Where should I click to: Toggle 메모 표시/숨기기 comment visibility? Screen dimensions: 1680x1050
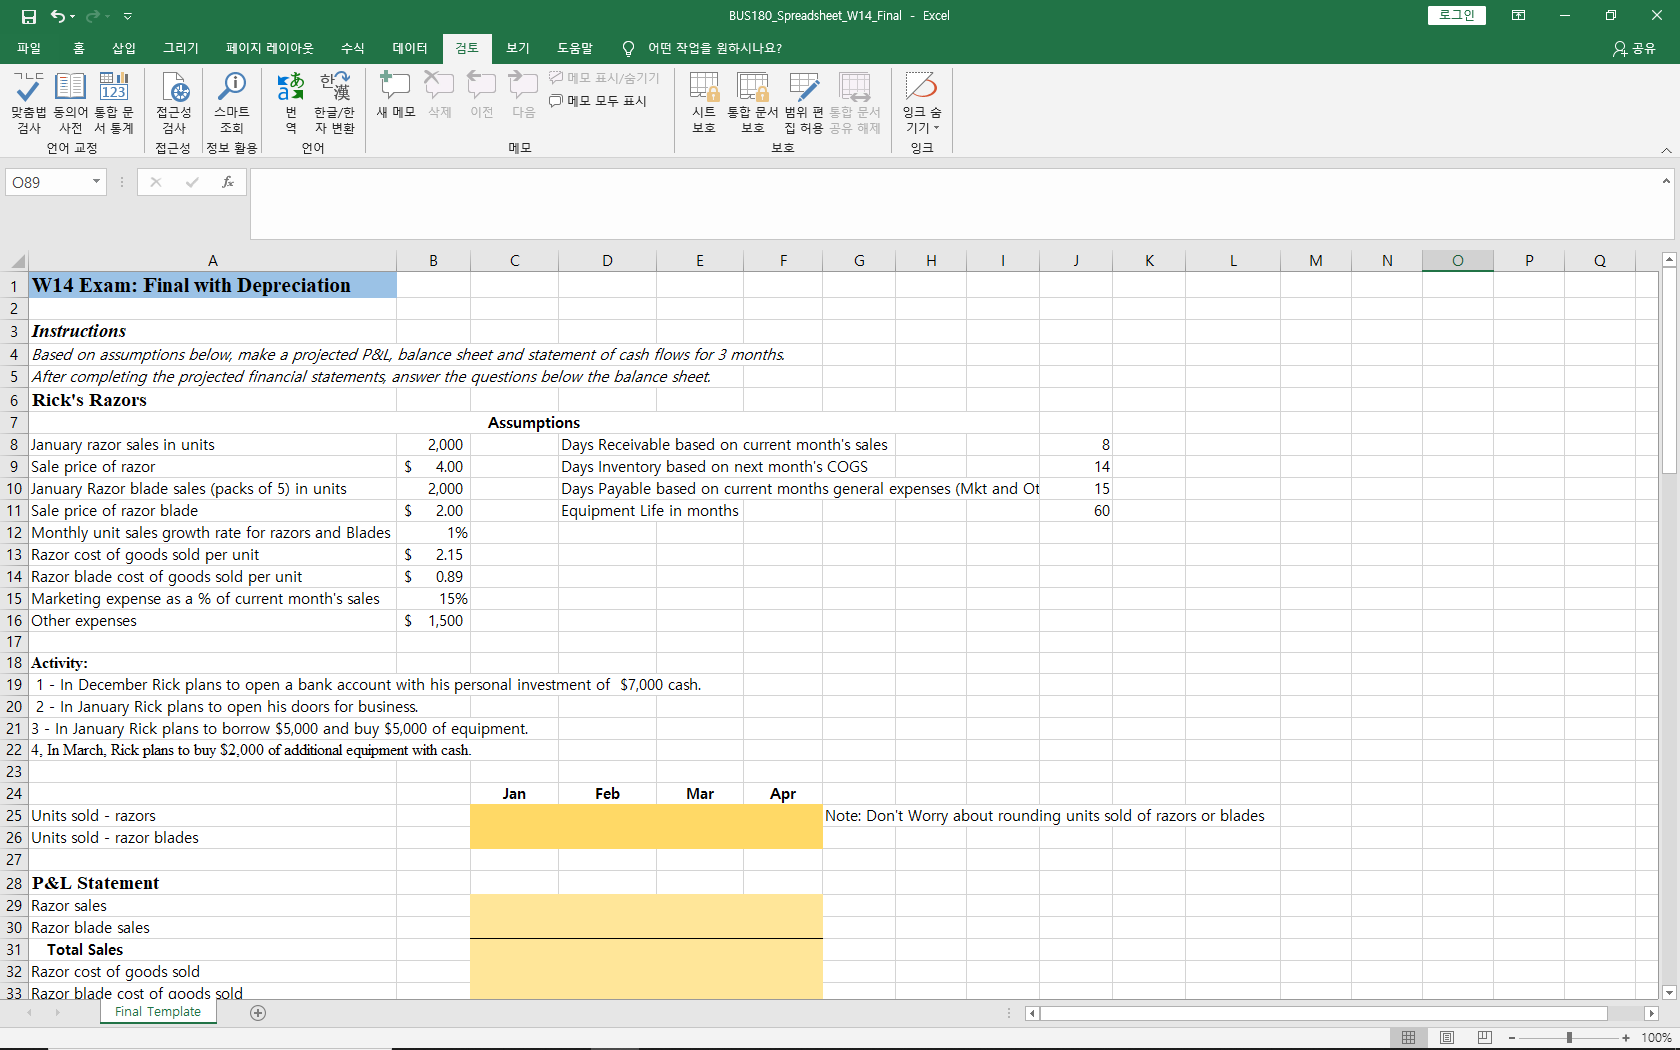point(603,77)
